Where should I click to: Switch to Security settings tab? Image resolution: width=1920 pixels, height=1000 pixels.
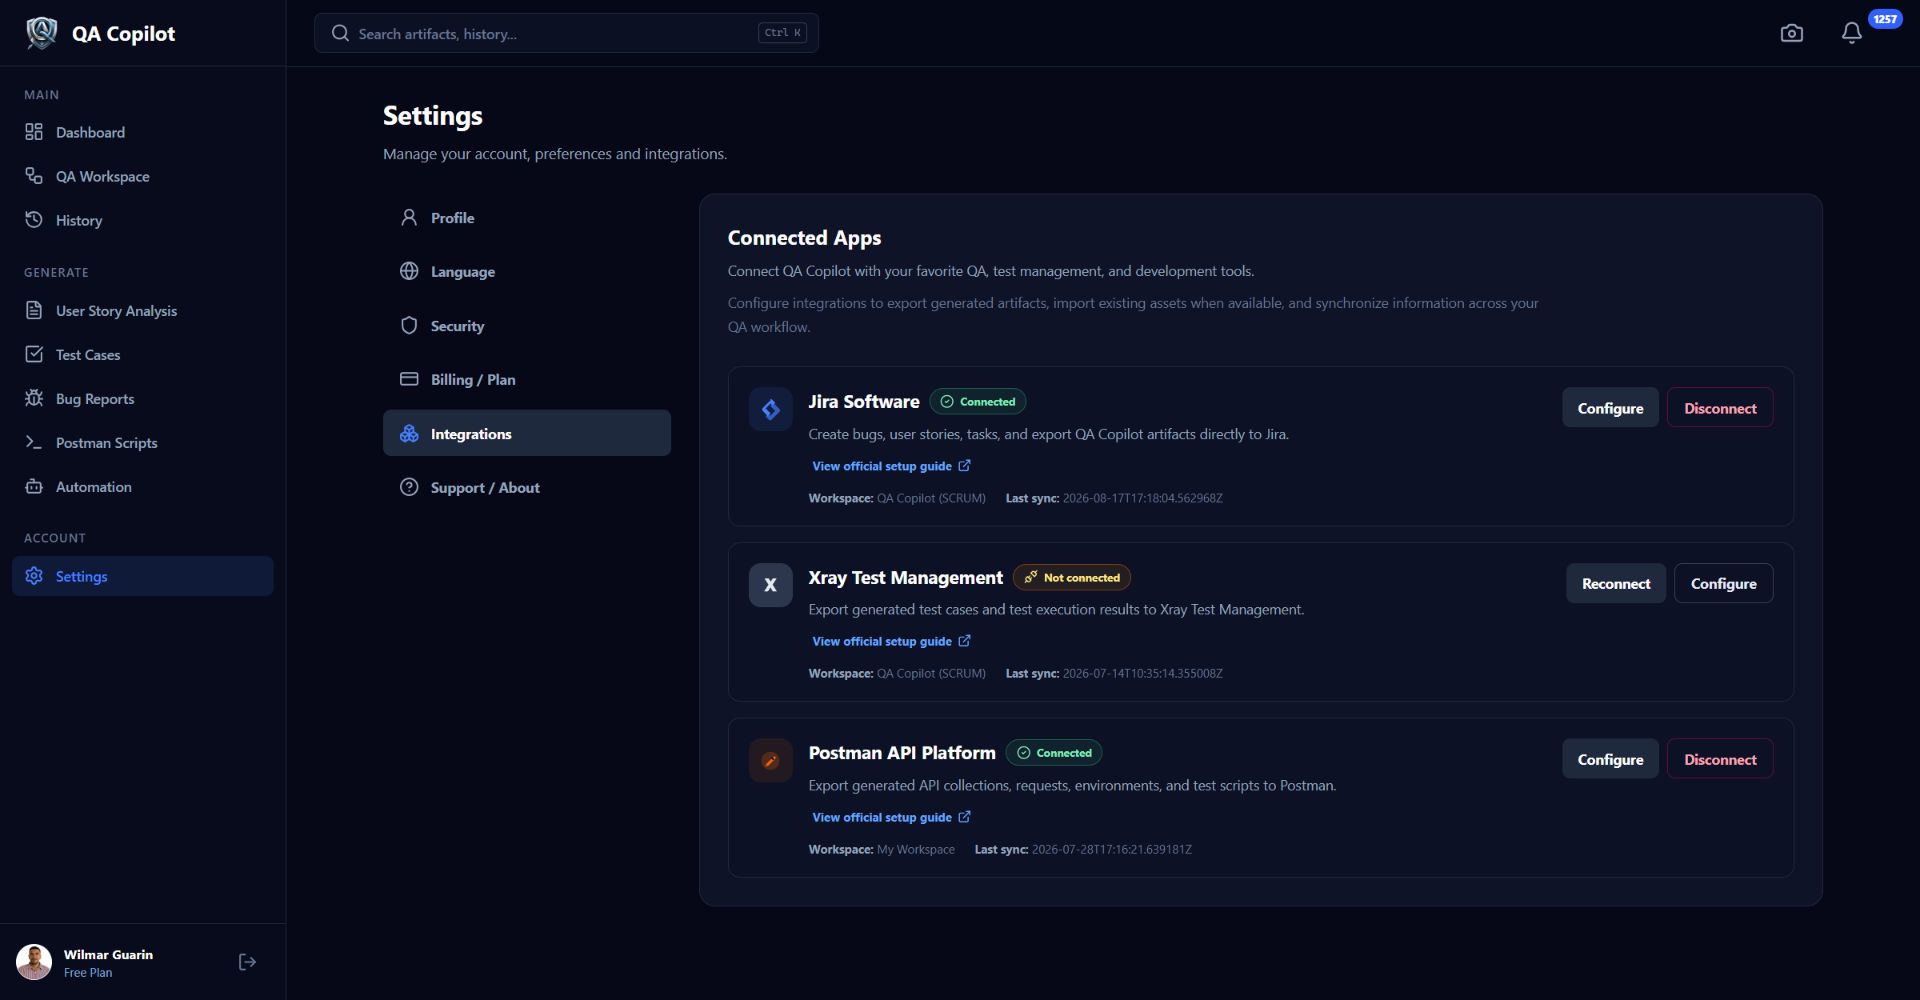pyautogui.click(x=527, y=325)
